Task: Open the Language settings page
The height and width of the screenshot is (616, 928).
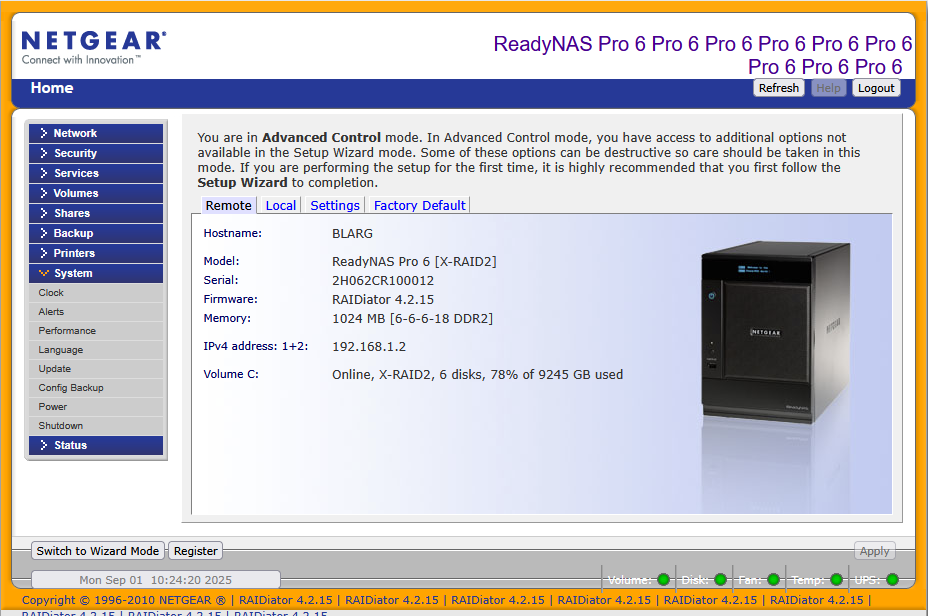Action: (96, 350)
